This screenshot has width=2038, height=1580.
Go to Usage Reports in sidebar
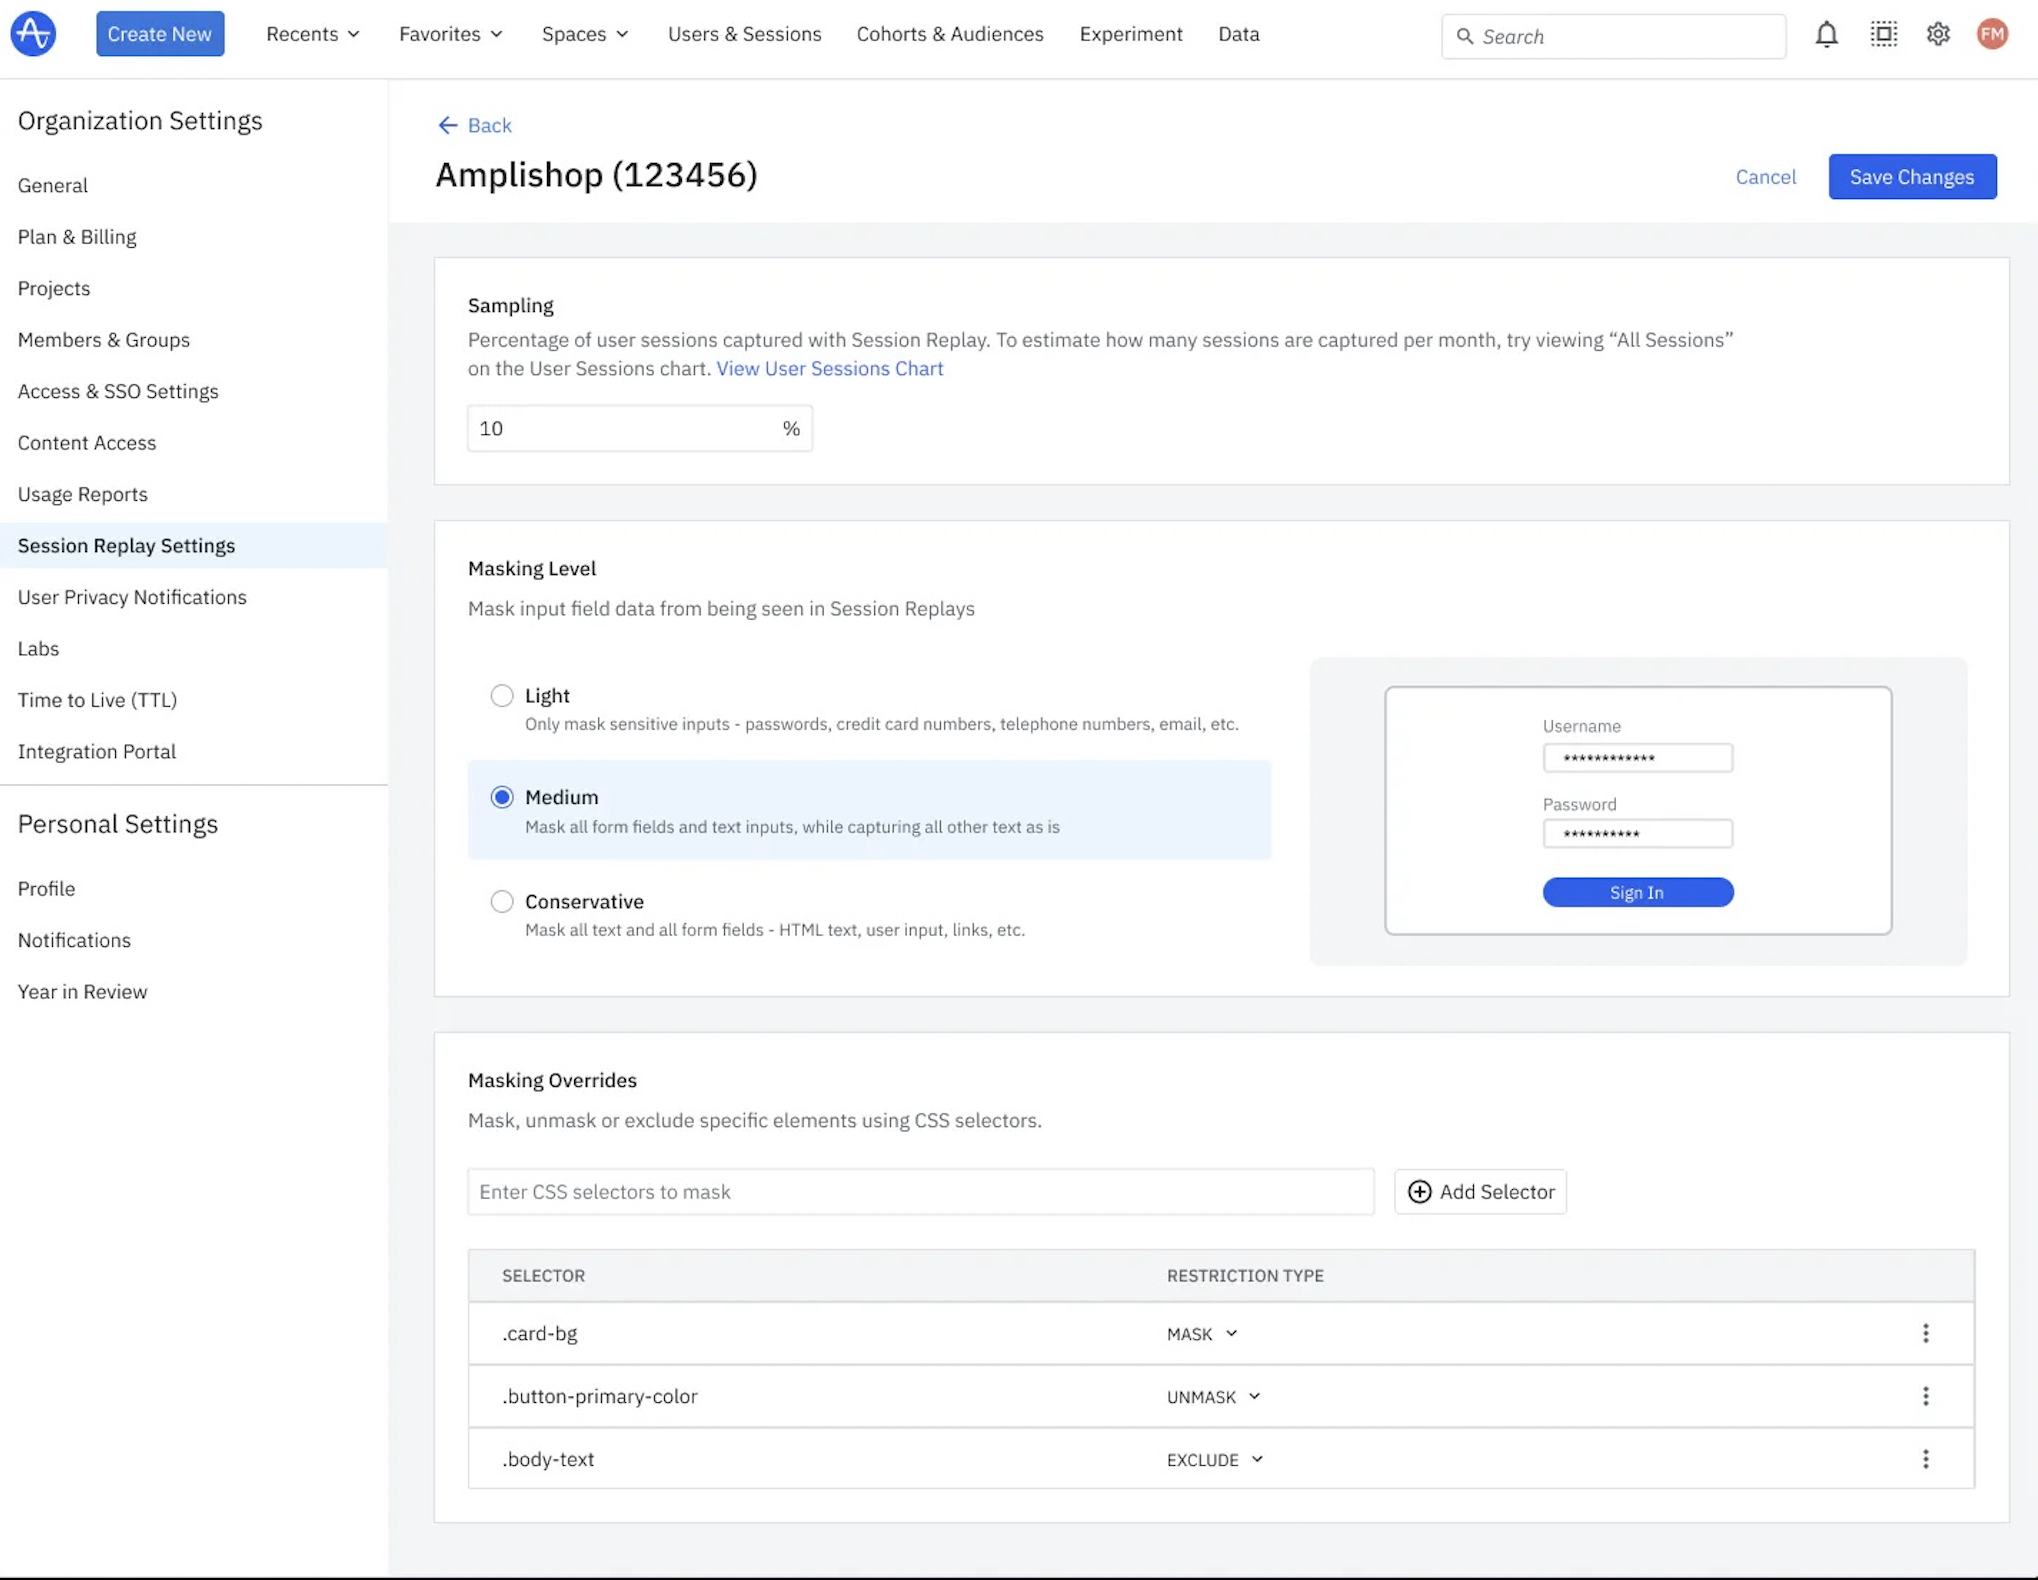tap(82, 494)
